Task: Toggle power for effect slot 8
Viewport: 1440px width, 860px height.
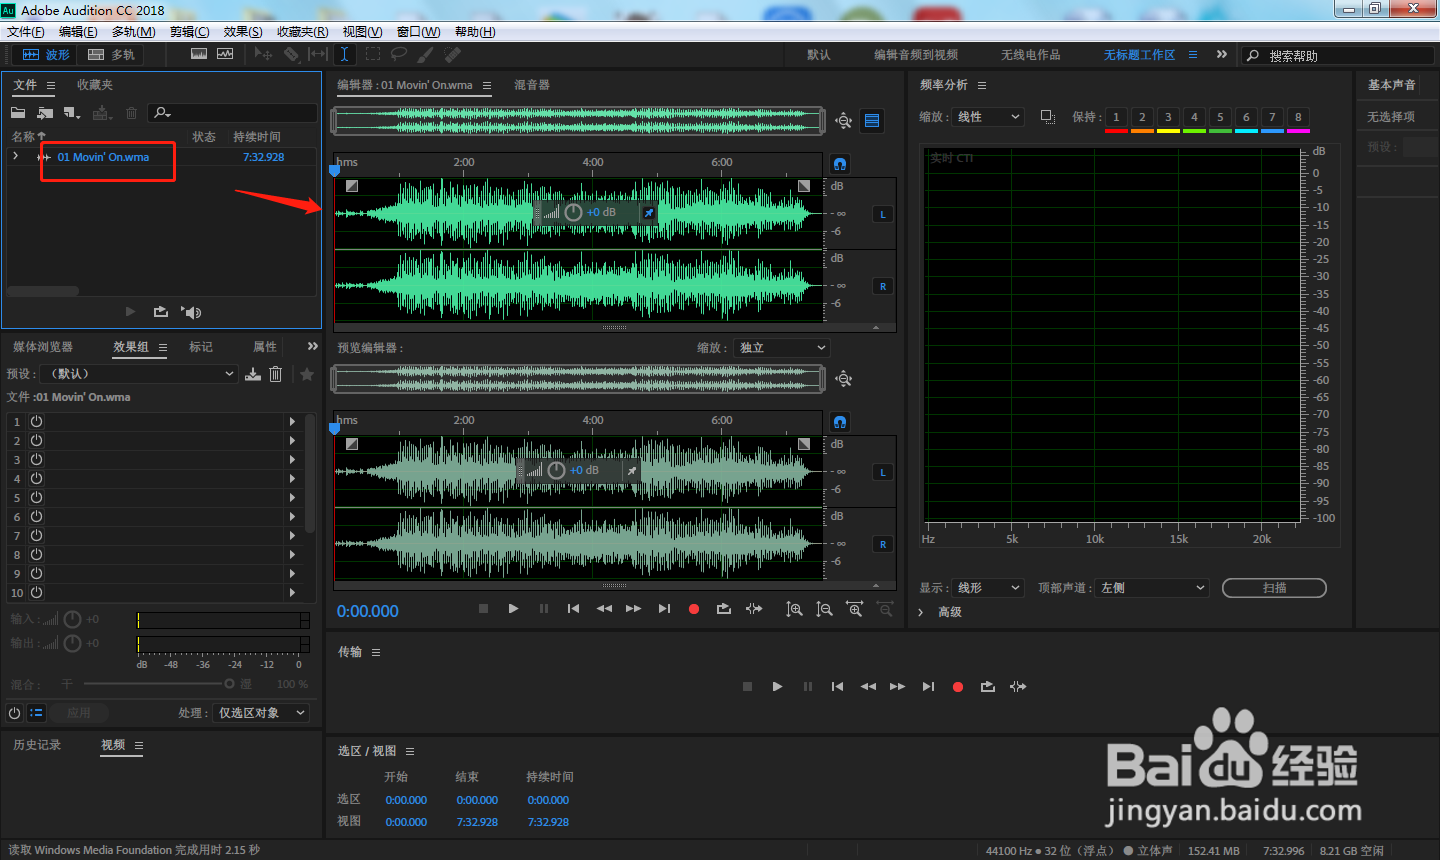Action: coord(36,555)
